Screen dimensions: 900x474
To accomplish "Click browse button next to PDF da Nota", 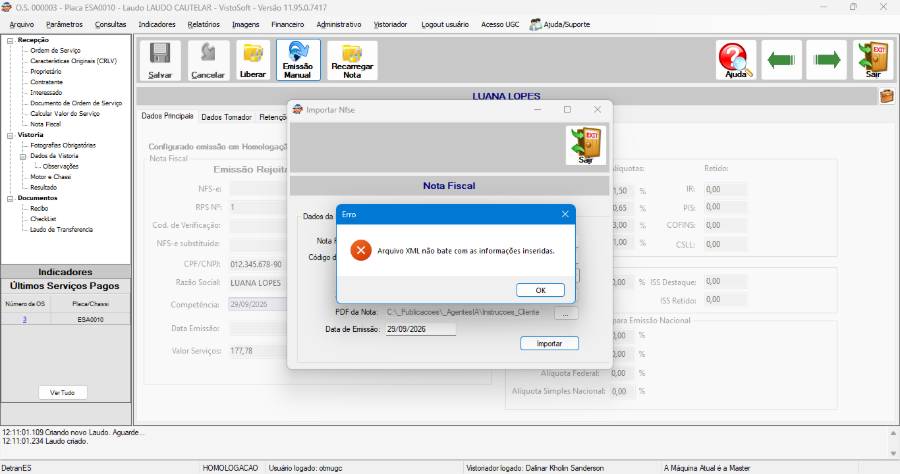I will click(566, 313).
